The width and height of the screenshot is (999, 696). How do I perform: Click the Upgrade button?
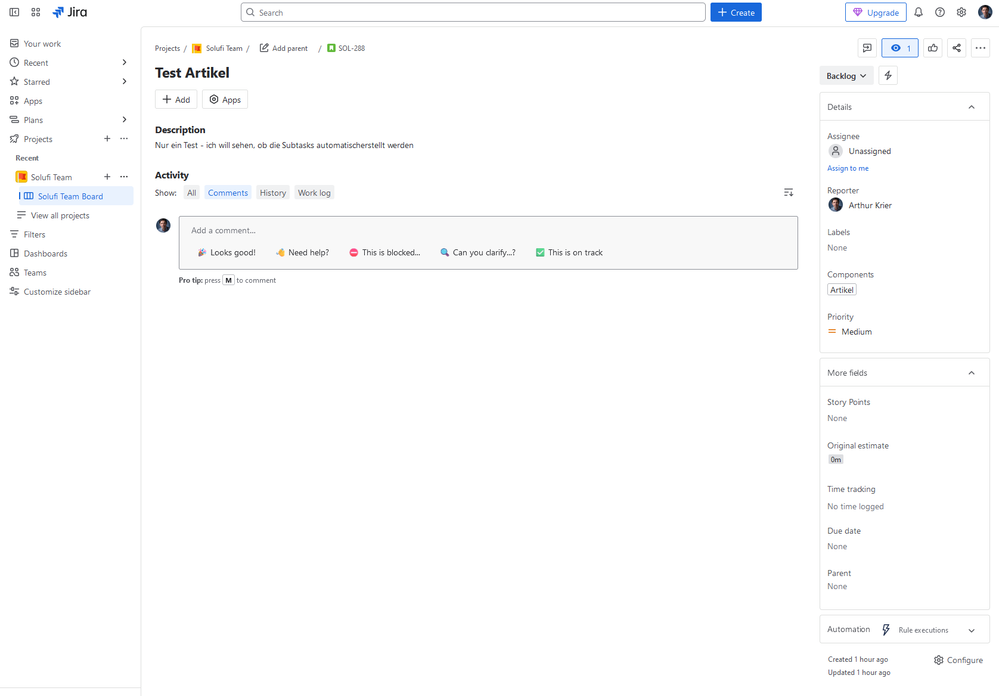(875, 12)
